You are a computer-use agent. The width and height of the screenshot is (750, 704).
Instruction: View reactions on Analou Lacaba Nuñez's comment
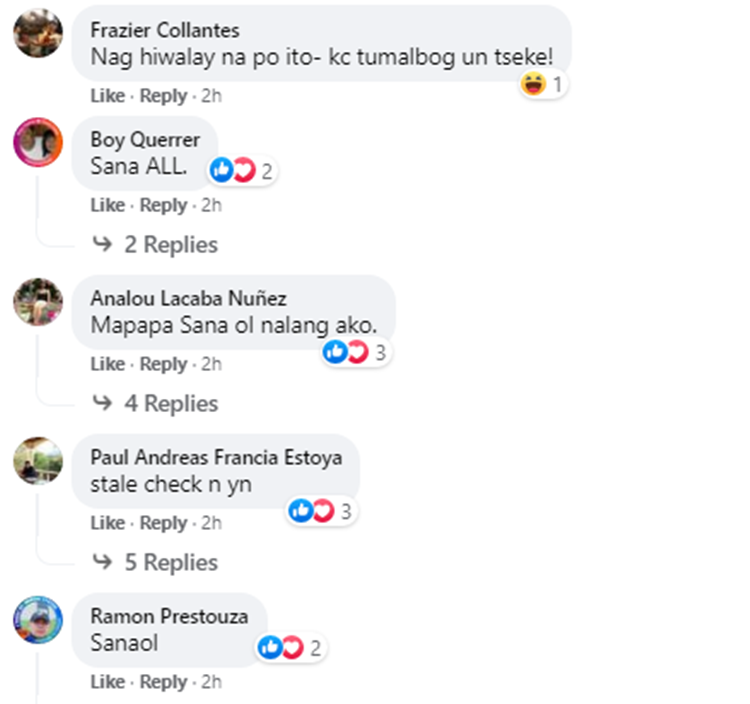pyautogui.click(x=356, y=352)
